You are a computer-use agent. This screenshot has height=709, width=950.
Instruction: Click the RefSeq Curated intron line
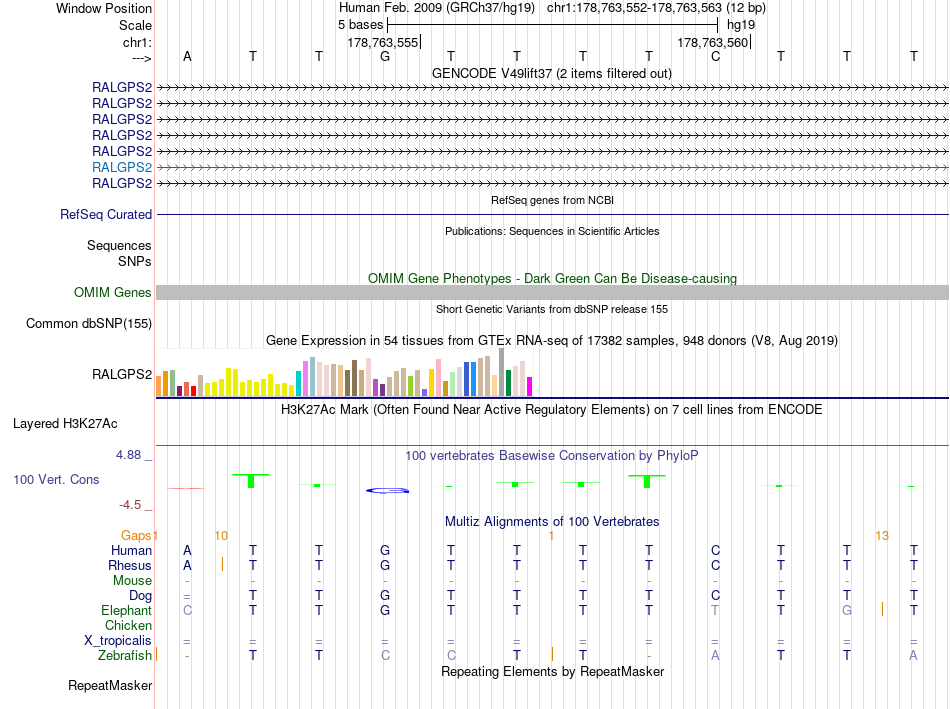point(552,215)
